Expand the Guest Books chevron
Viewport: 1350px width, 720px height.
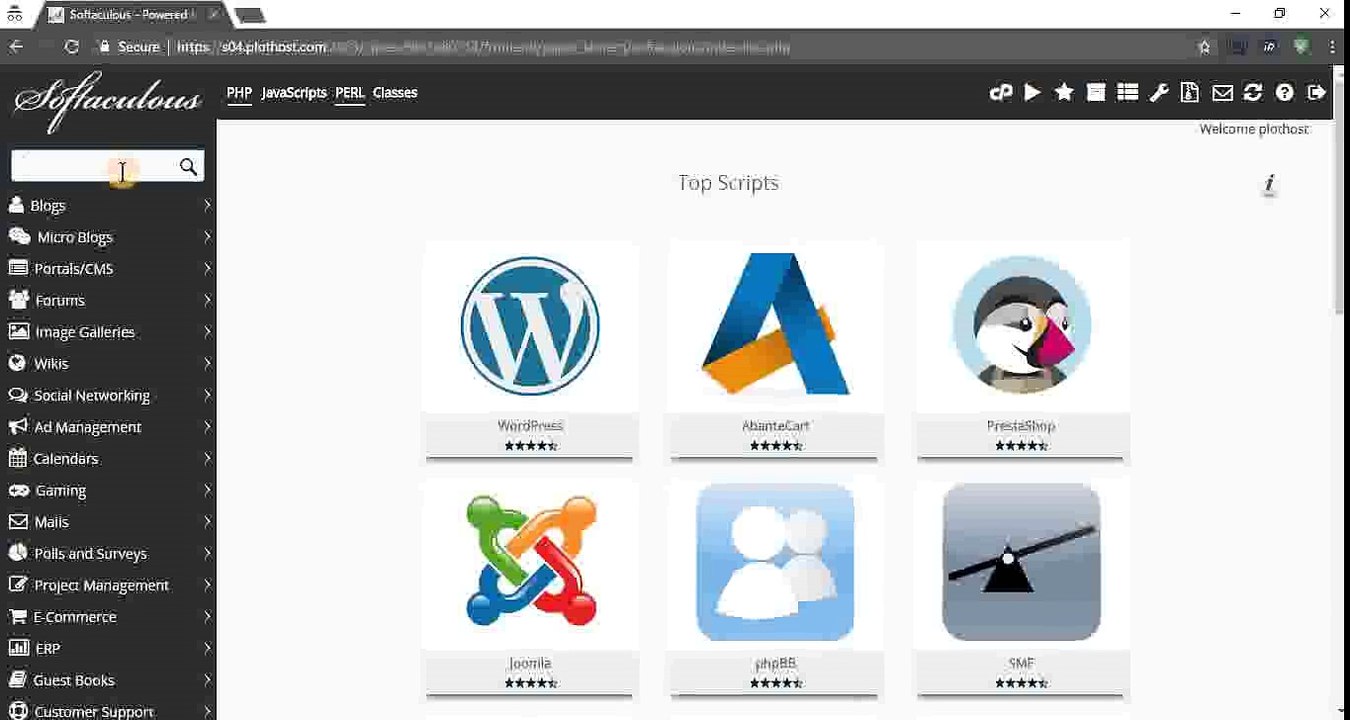point(207,680)
